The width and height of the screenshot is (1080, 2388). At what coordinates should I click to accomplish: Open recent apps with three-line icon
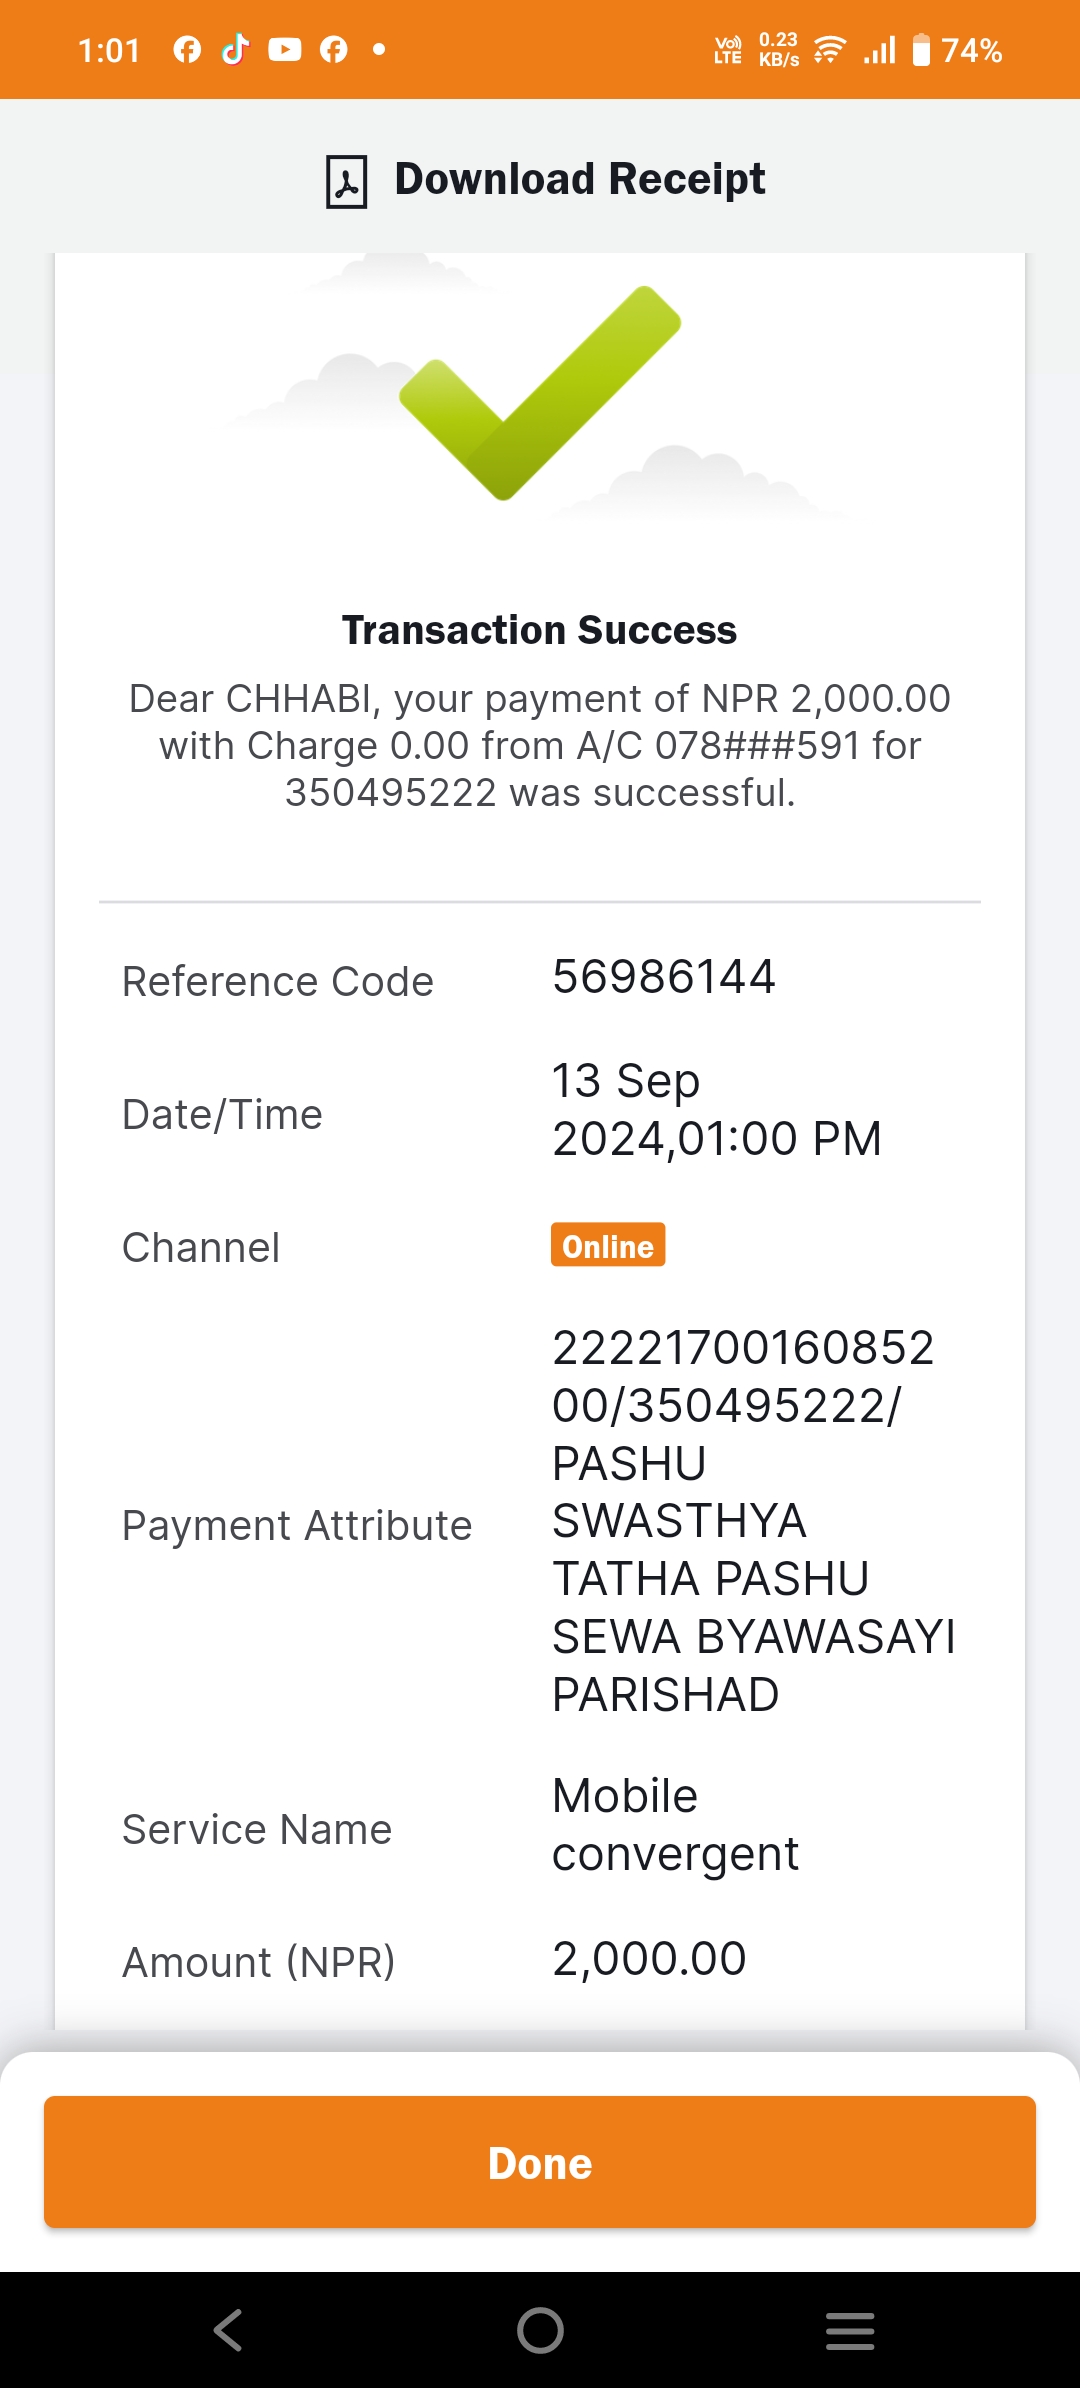tap(850, 2330)
